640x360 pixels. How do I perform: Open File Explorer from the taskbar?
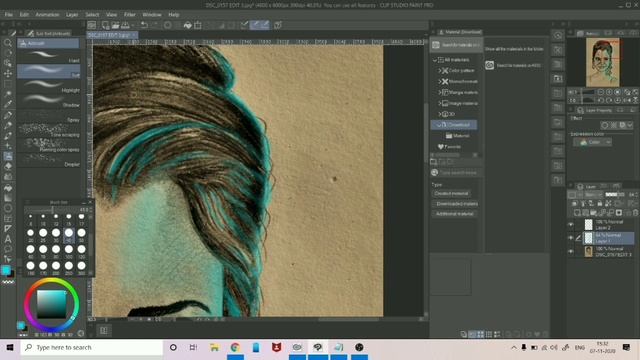click(x=214, y=347)
